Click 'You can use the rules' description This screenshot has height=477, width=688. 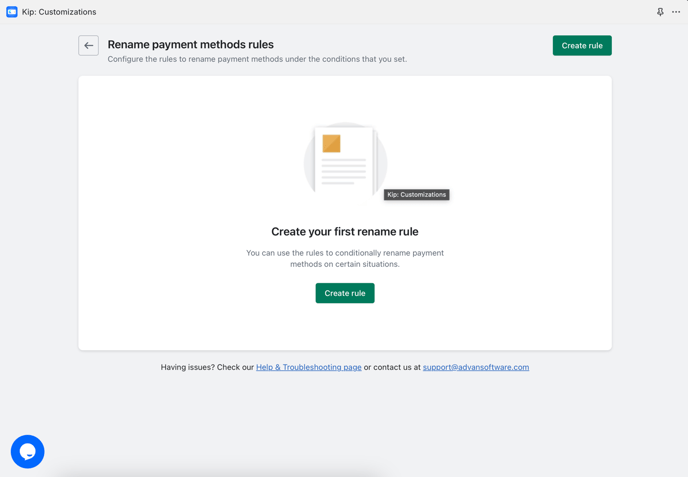point(345,258)
